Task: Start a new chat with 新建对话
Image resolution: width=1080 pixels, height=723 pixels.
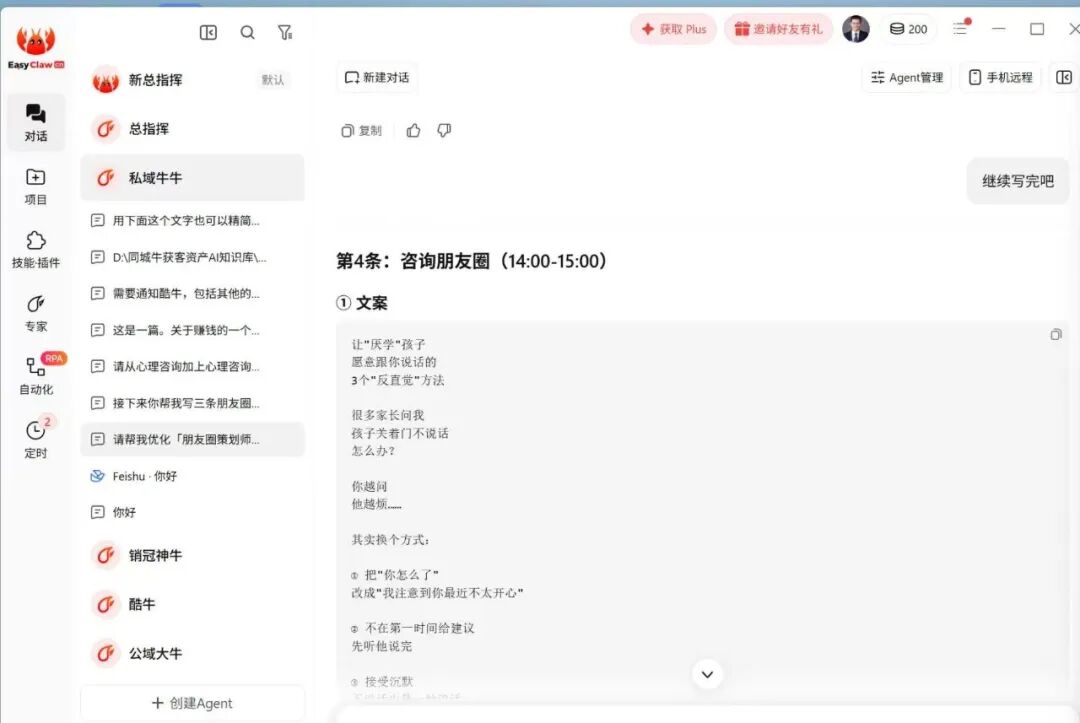Action: pyautogui.click(x=377, y=77)
